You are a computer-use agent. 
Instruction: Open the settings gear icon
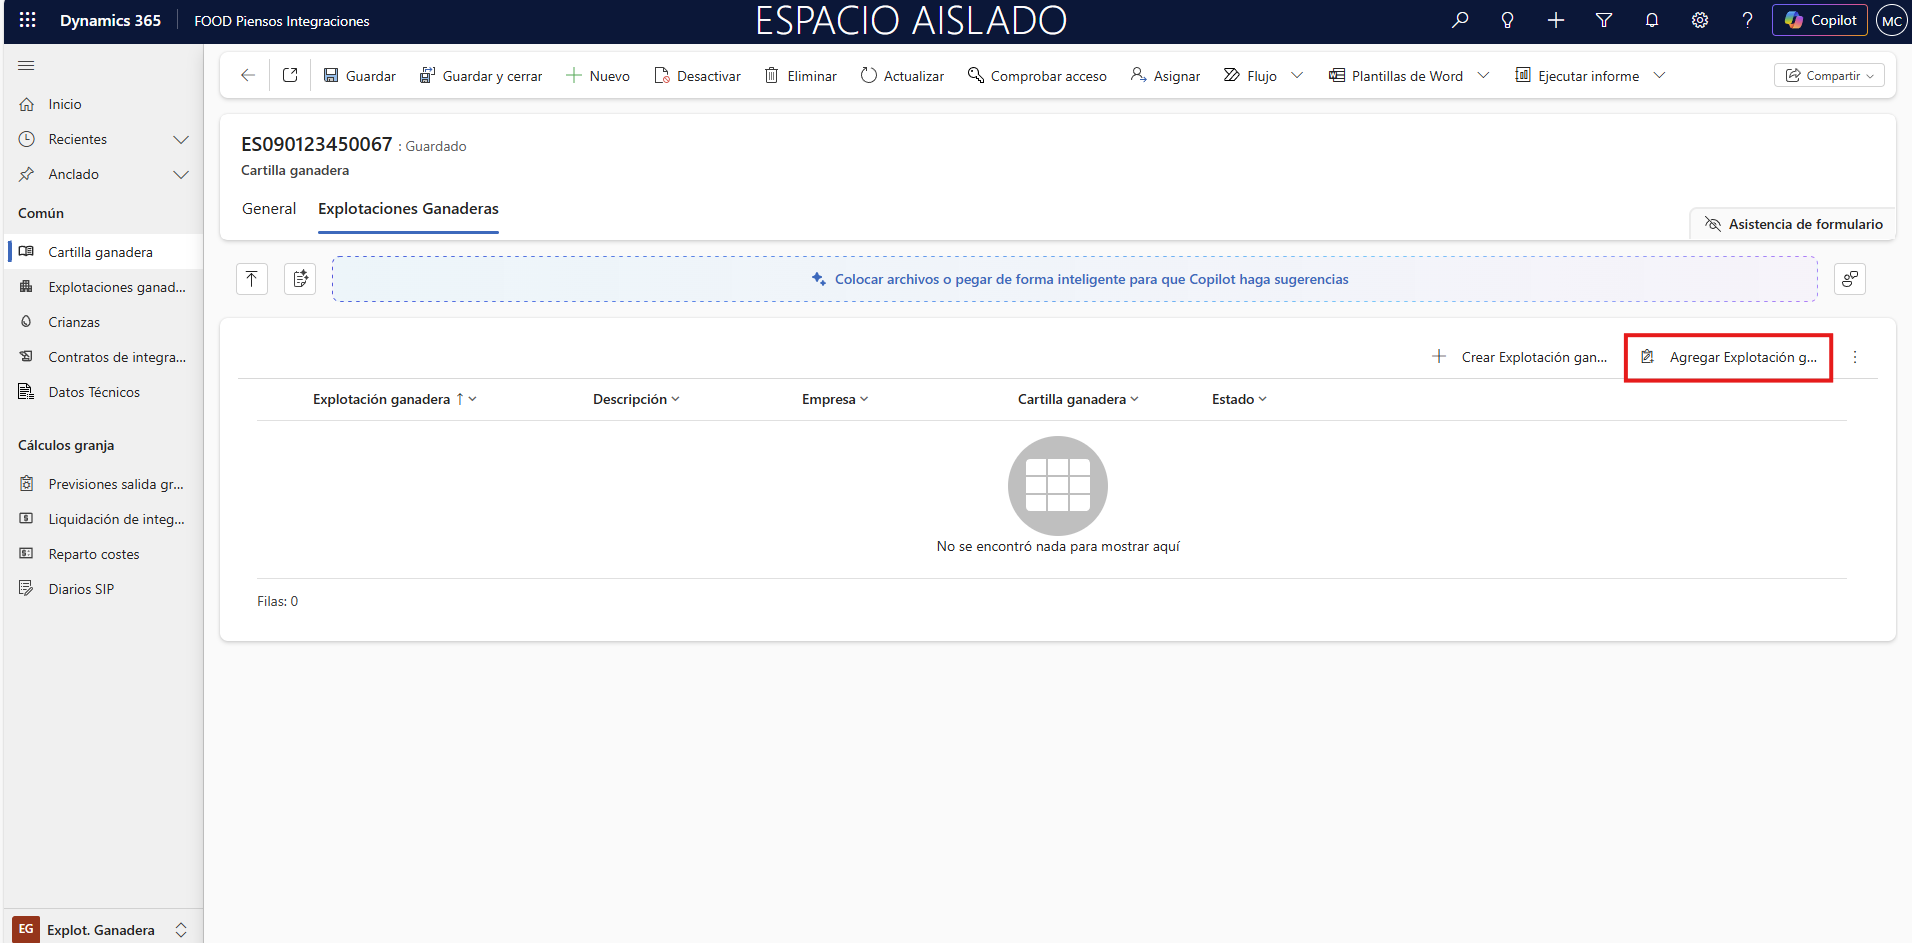click(1699, 20)
